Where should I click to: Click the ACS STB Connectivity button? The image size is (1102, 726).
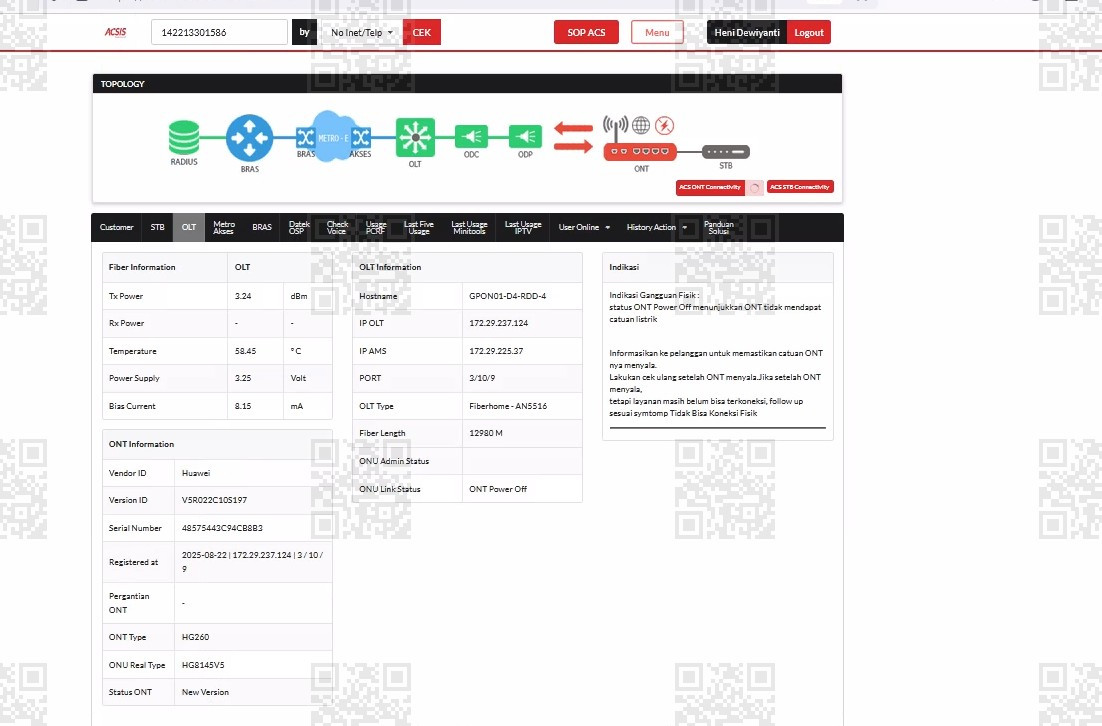point(800,187)
